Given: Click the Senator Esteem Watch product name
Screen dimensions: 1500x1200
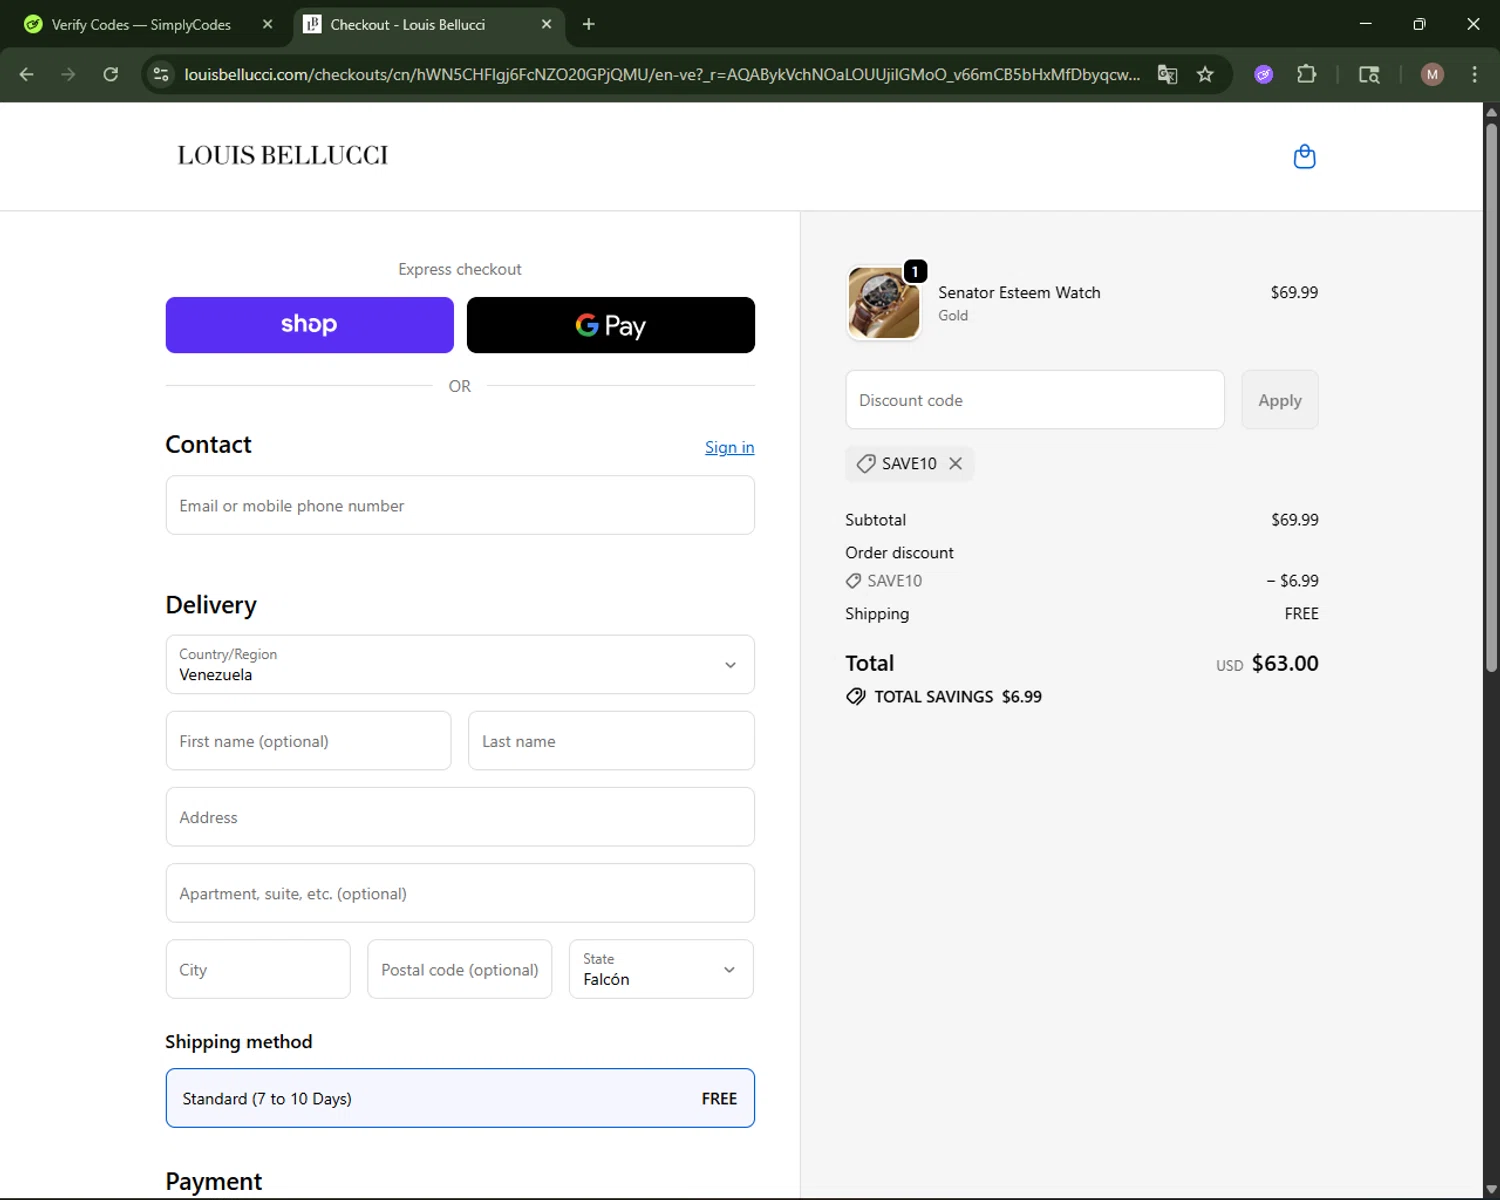Looking at the screenshot, I should point(1019,292).
